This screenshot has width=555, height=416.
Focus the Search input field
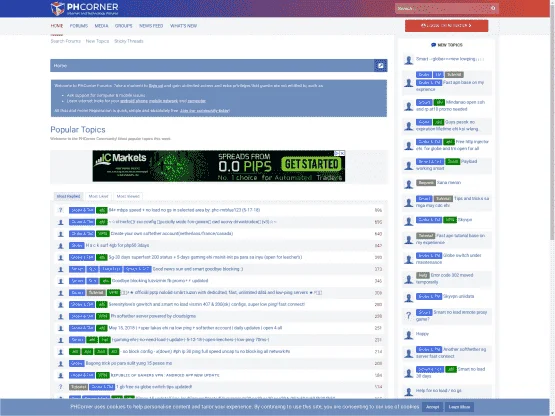tap(442, 8)
